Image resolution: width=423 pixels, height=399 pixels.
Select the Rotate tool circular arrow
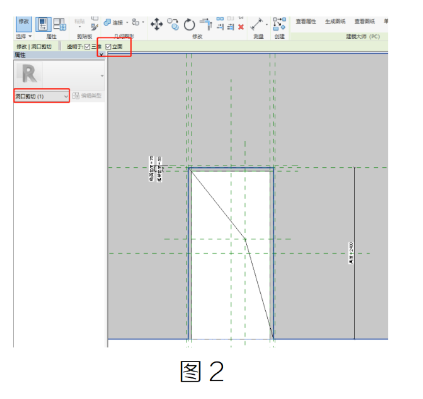coord(189,24)
